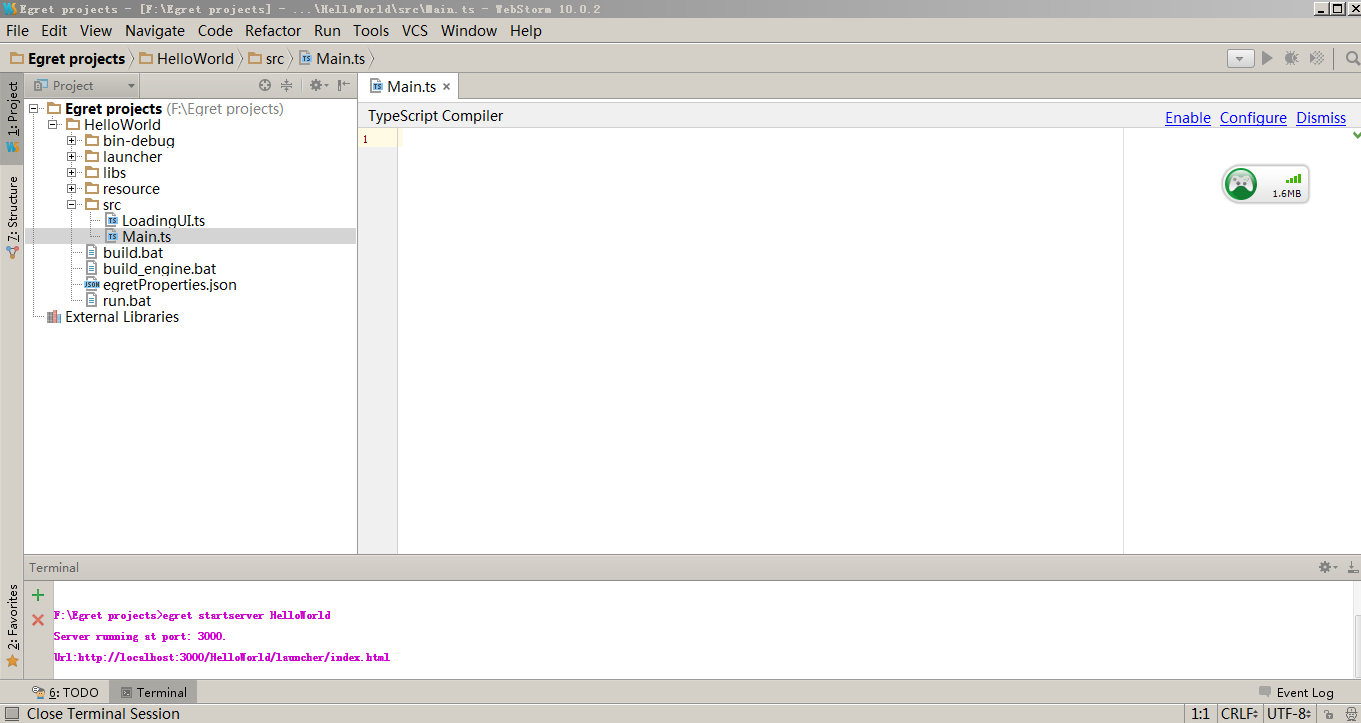Viewport: 1361px width, 723px height.
Task: Dismiss the TypeScript Compiler notification
Action: 1321,118
